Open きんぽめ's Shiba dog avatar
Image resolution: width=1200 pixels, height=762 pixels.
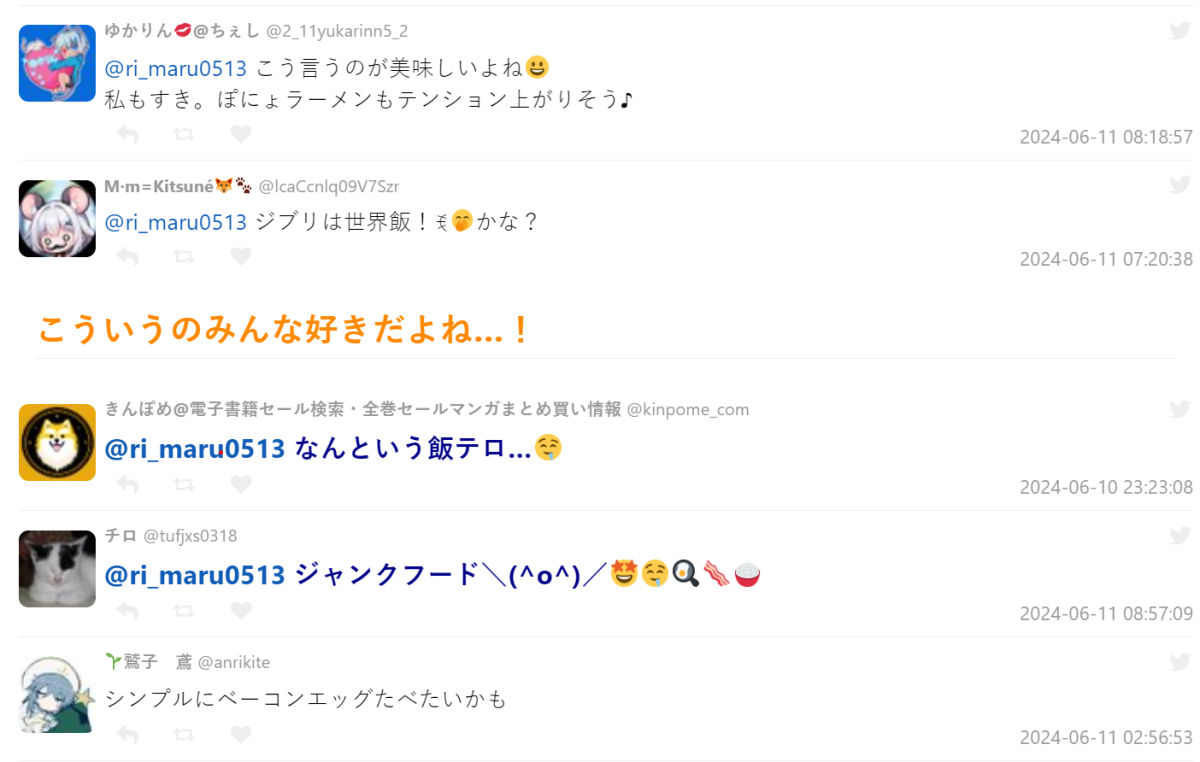tap(57, 442)
